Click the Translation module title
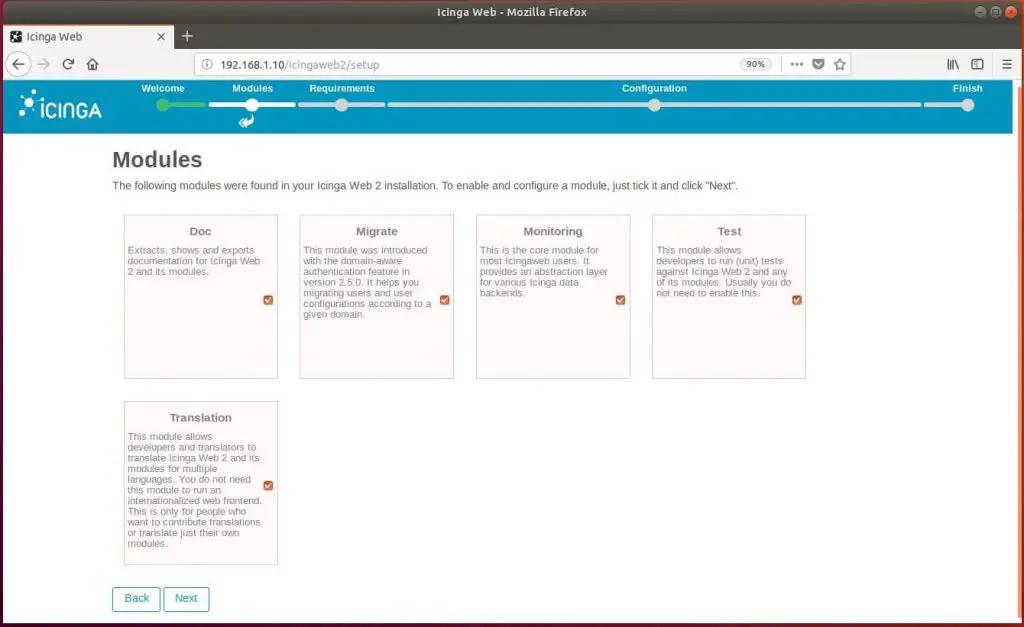Image resolution: width=1024 pixels, height=627 pixels. [x=200, y=417]
